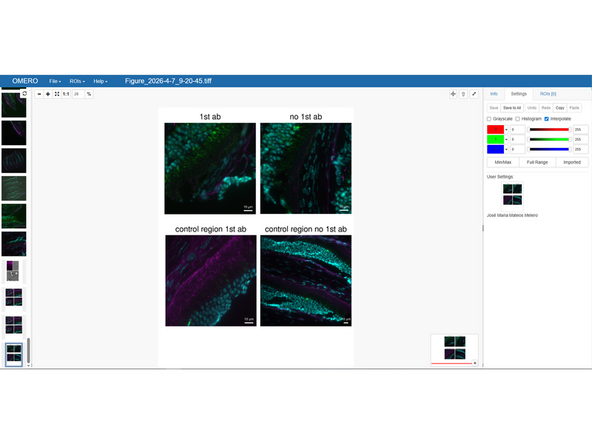Click the blue channel intensity slider
Screen dimensions: 592x444
click(549, 149)
